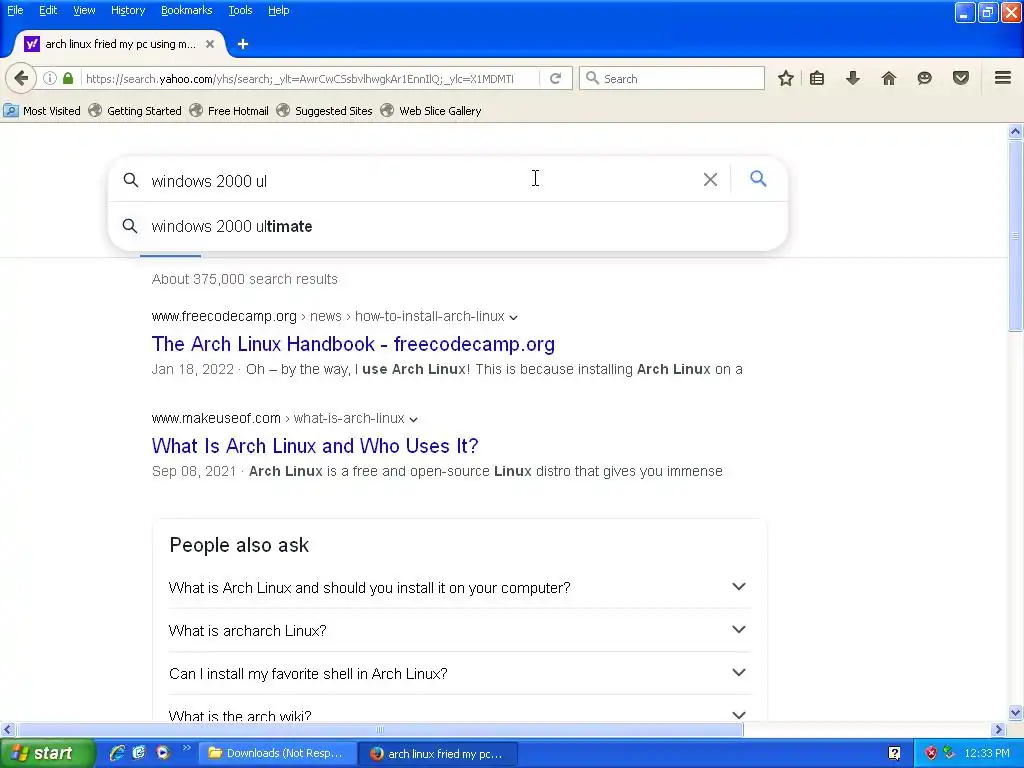Expand 'What is Arch Linux and should you install' question

coord(460,587)
